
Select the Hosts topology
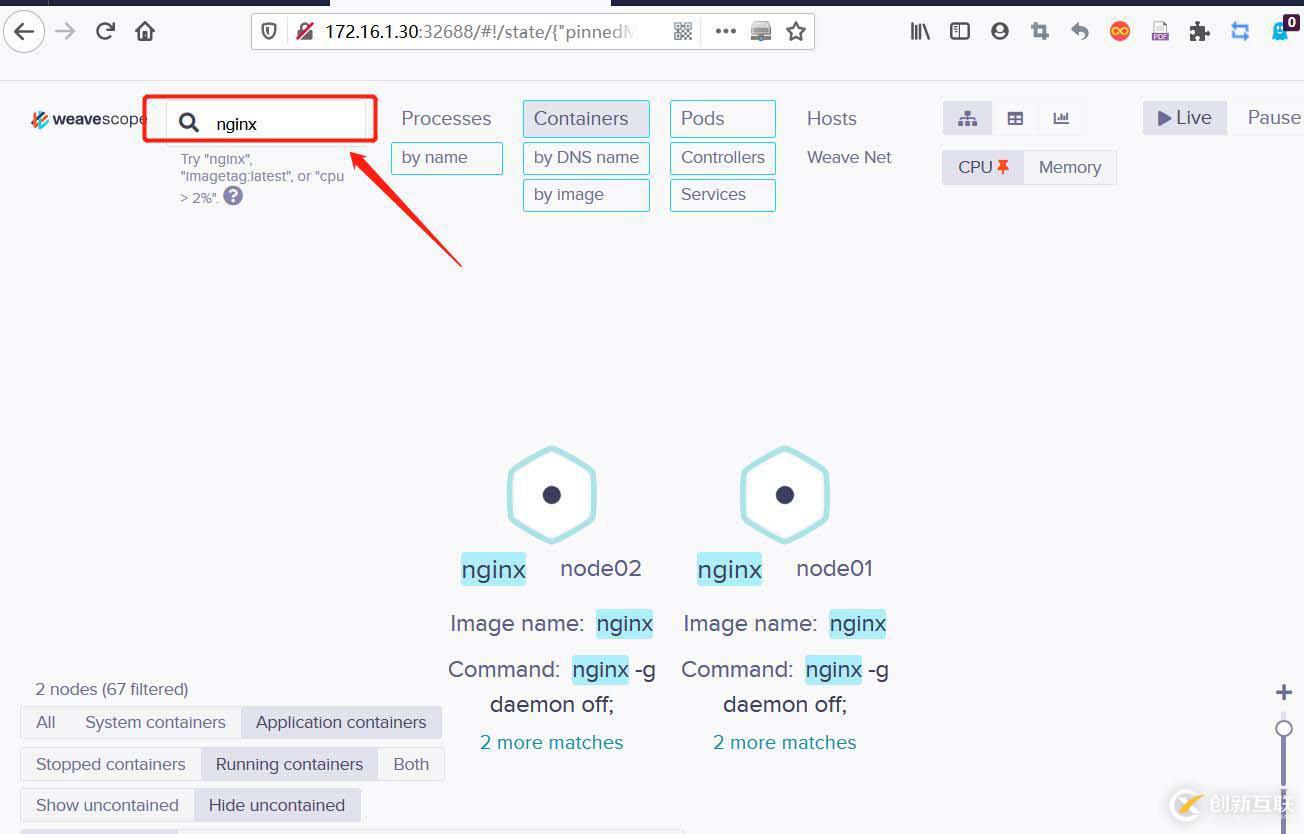(831, 118)
